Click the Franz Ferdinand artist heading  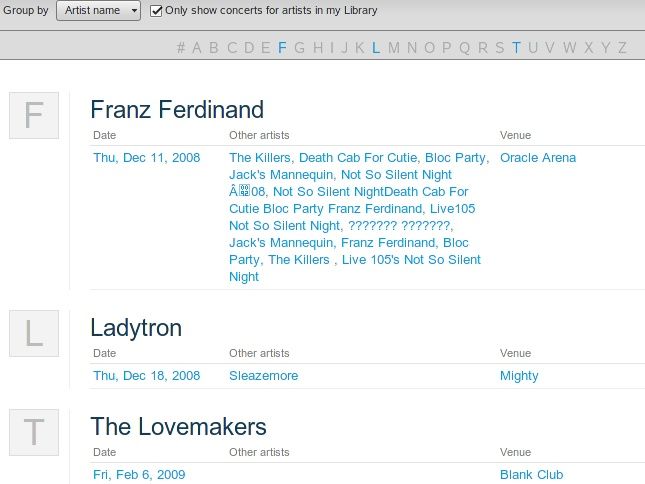(x=176, y=109)
